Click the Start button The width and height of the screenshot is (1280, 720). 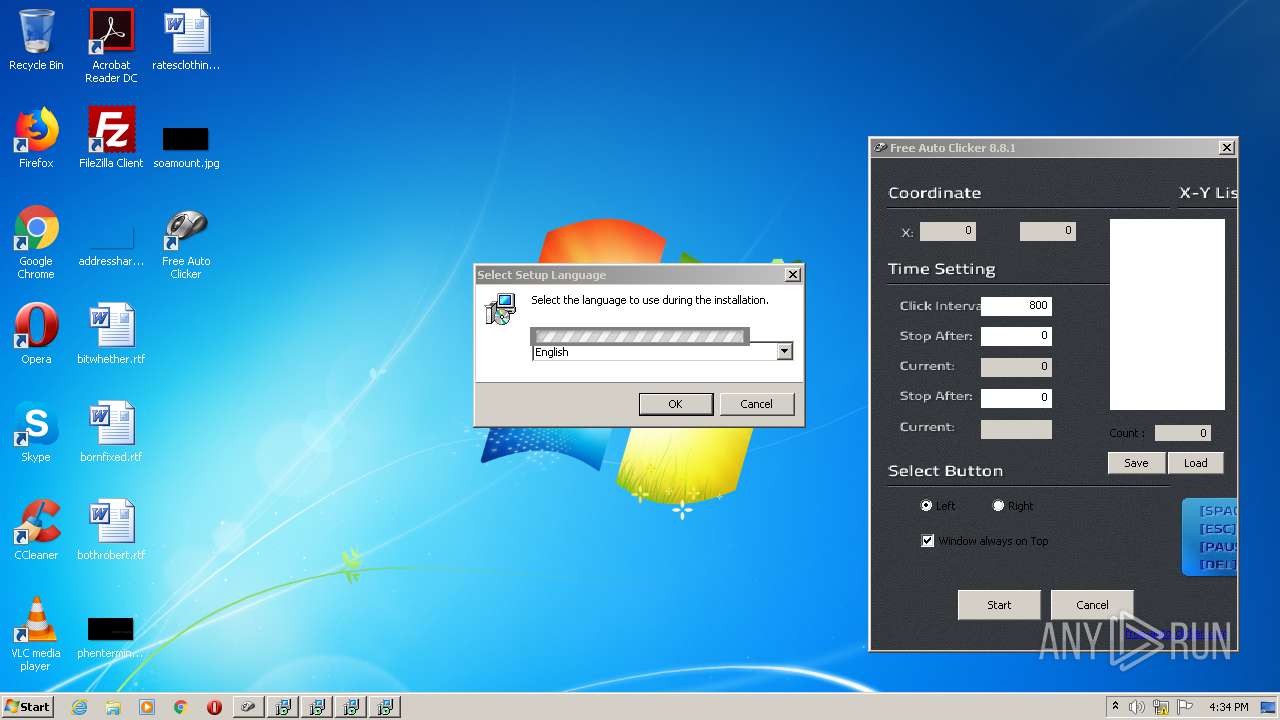pos(28,707)
